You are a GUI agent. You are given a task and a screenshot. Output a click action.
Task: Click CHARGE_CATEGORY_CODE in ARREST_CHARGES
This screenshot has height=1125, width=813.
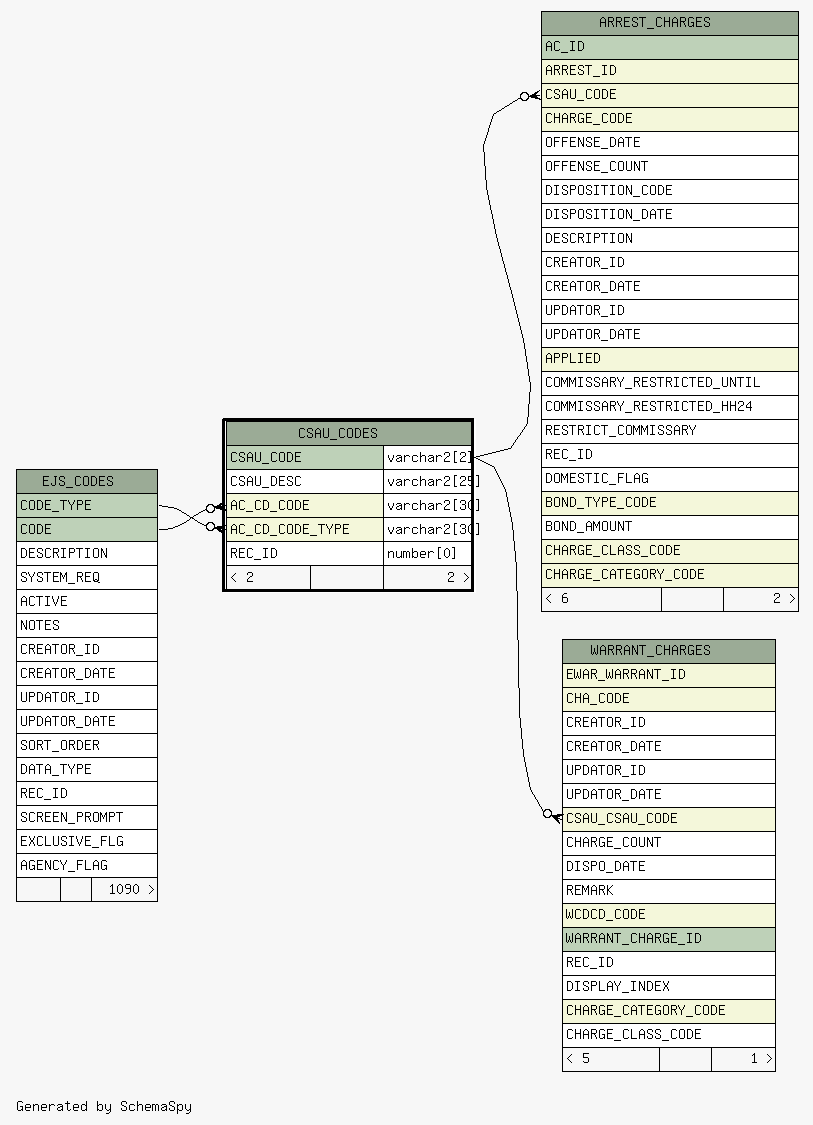click(669, 575)
